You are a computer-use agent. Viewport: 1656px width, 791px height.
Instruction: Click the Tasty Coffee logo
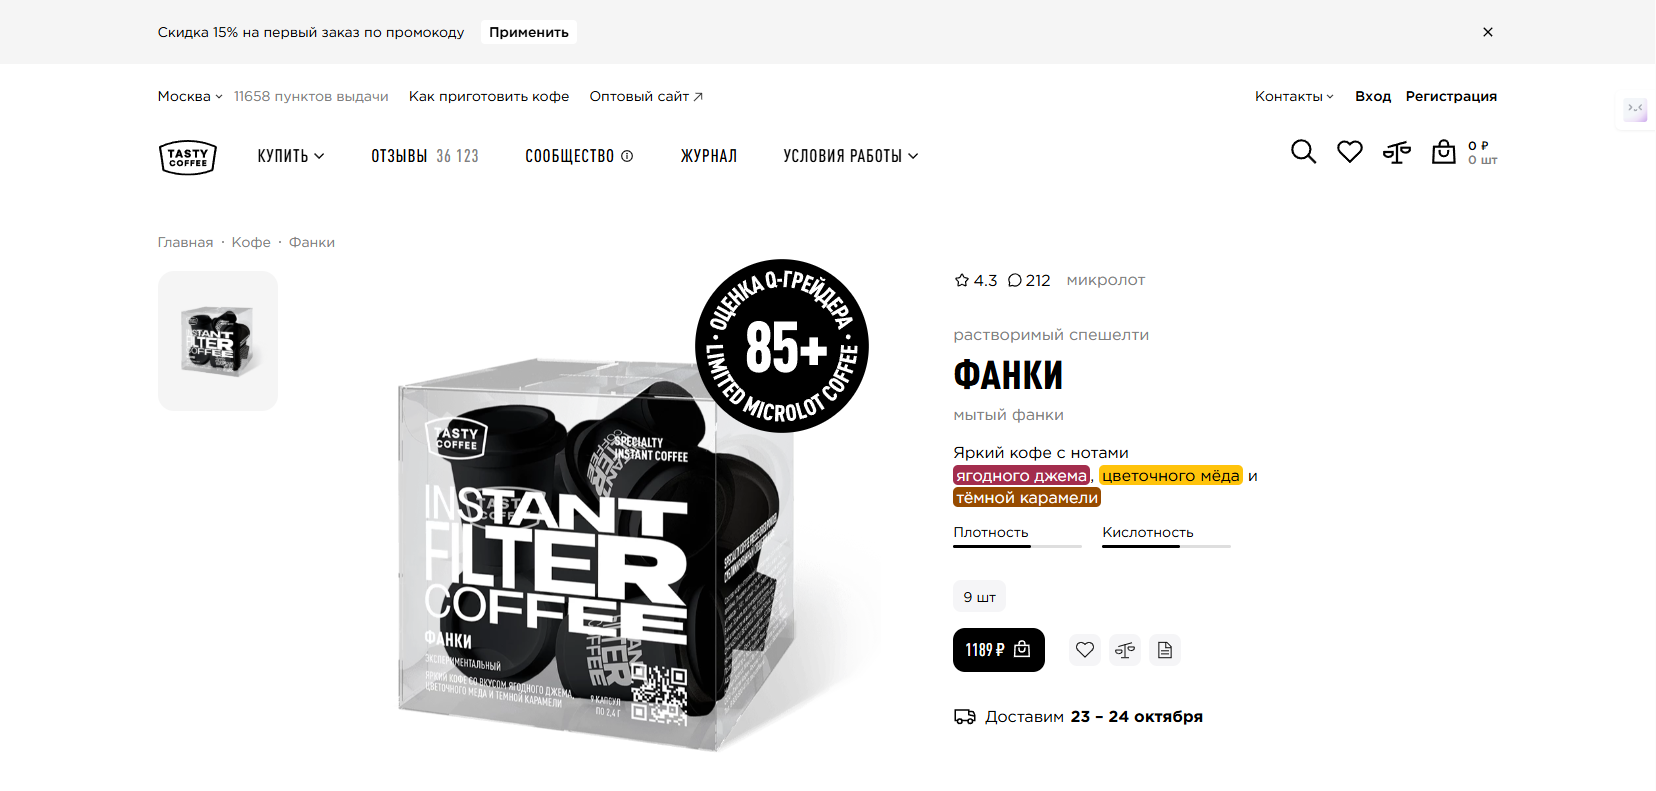point(188,157)
